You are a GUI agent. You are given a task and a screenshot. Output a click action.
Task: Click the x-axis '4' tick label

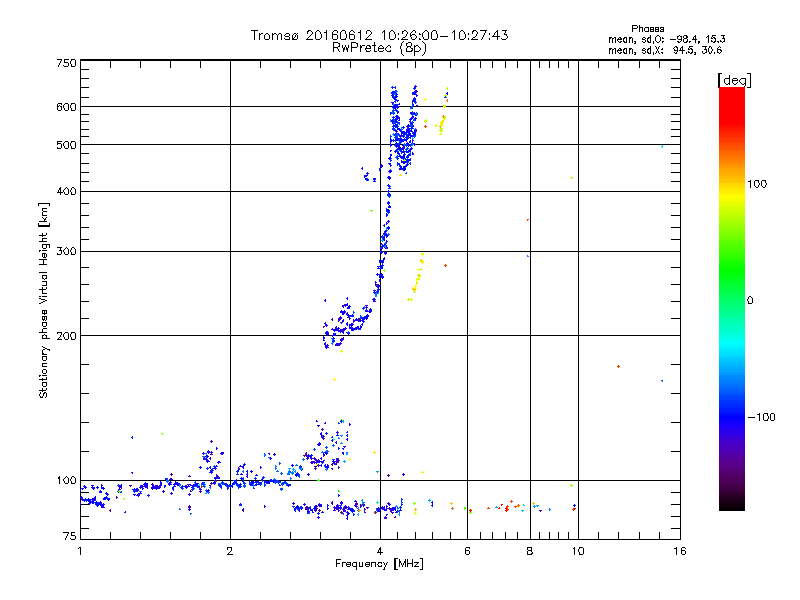(x=380, y=551)
